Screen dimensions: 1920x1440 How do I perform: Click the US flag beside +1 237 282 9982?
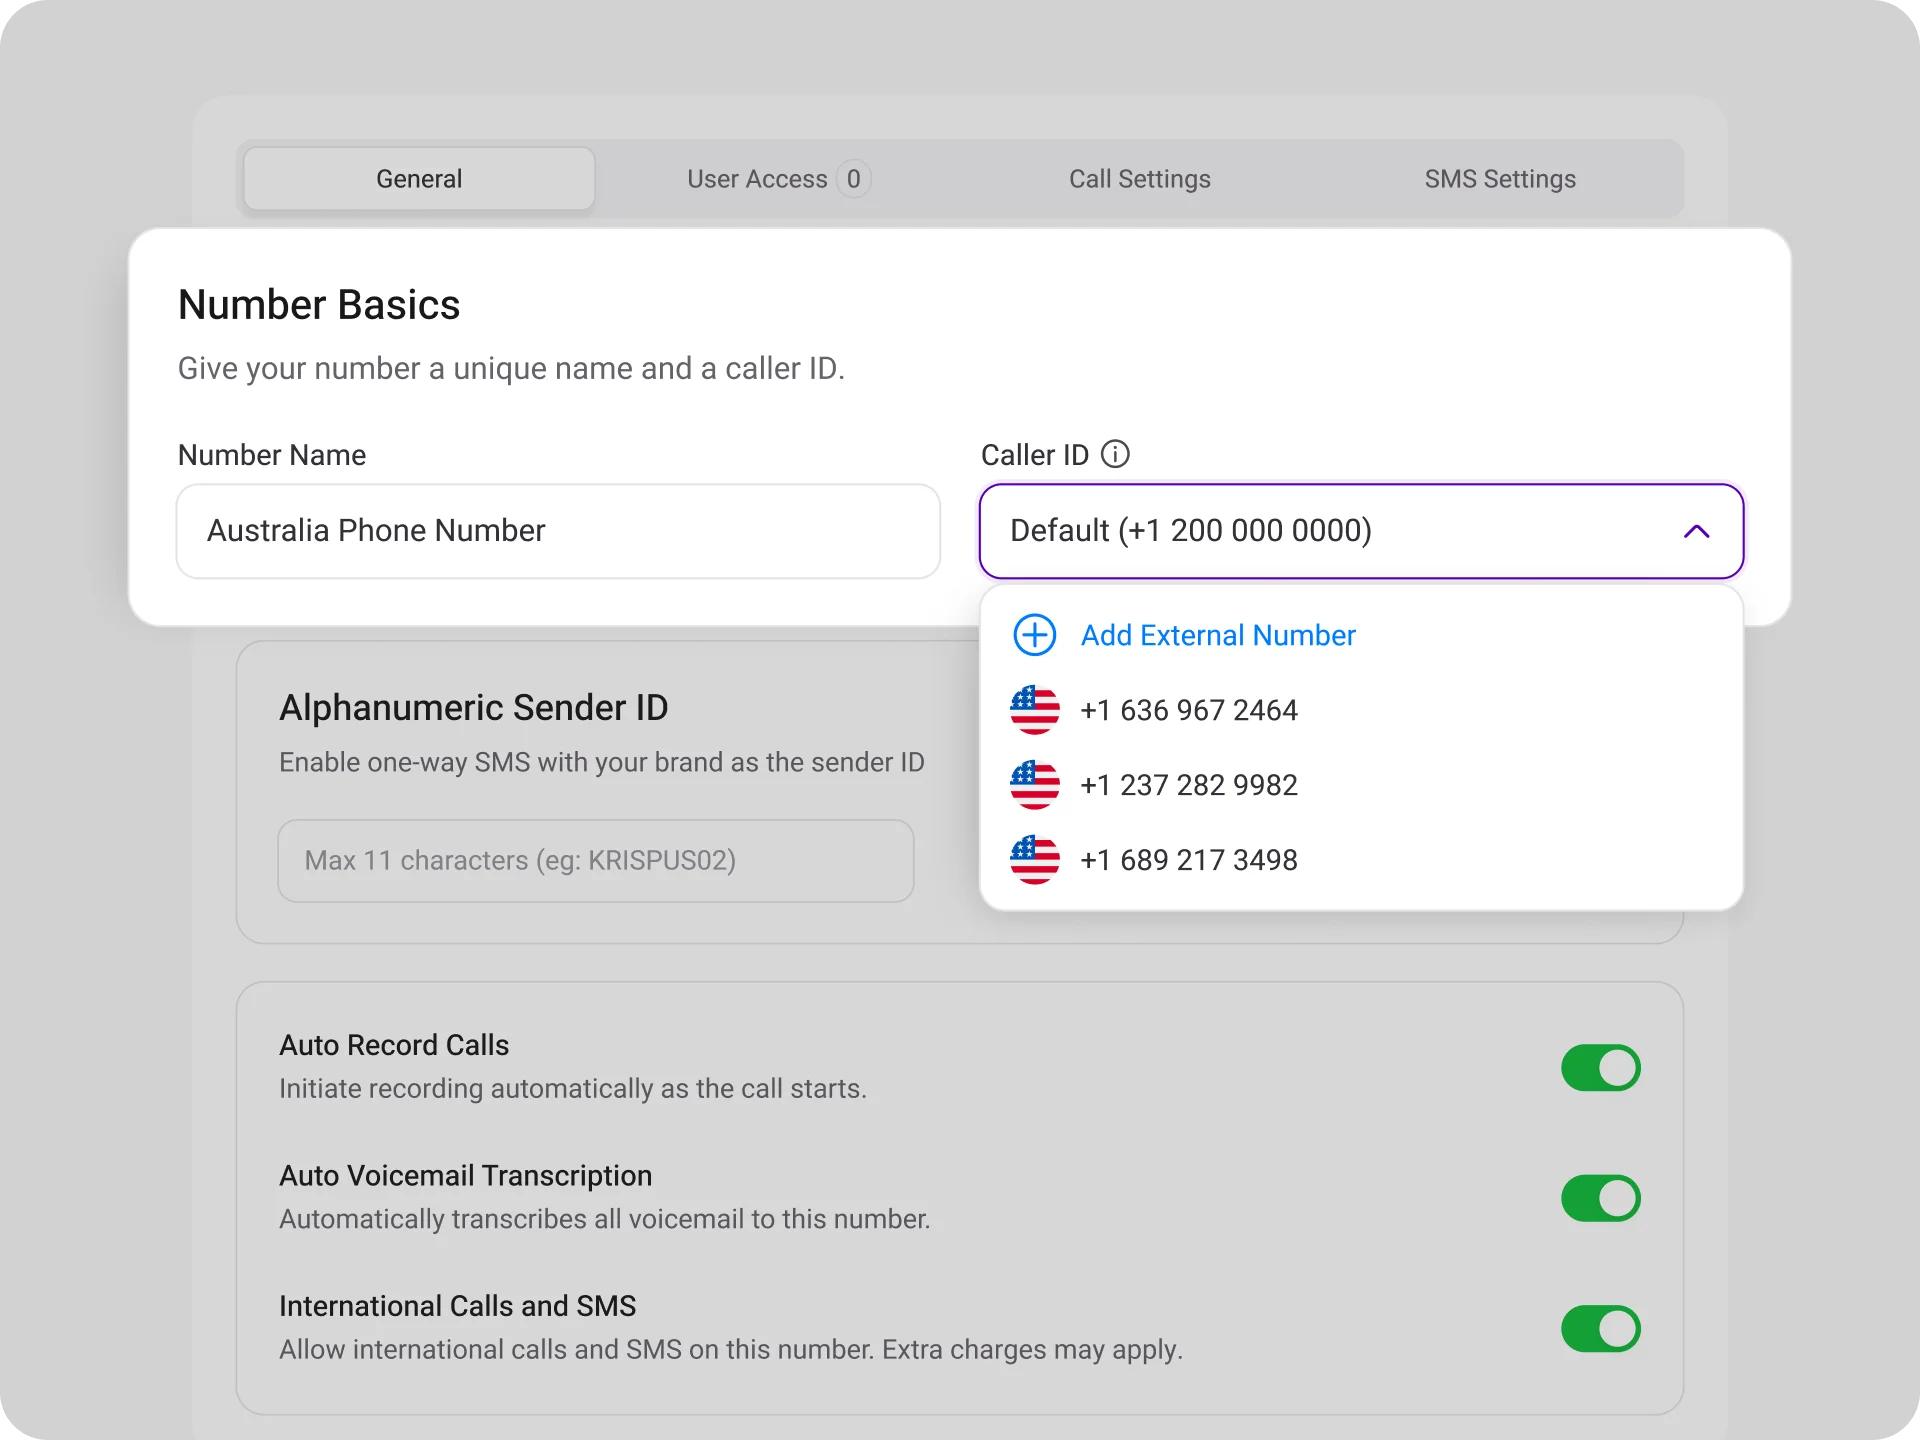pos(1034,785)
